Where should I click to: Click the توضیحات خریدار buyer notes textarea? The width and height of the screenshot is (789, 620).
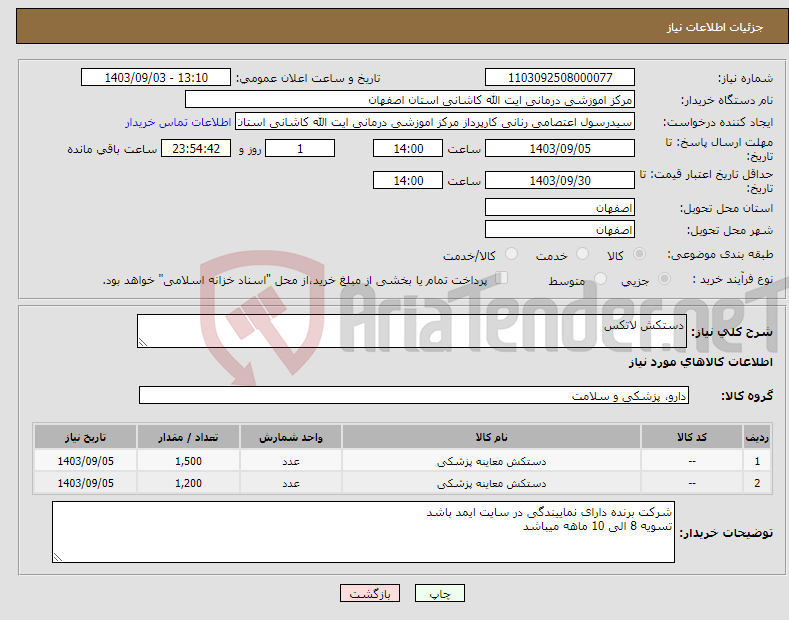363,532
